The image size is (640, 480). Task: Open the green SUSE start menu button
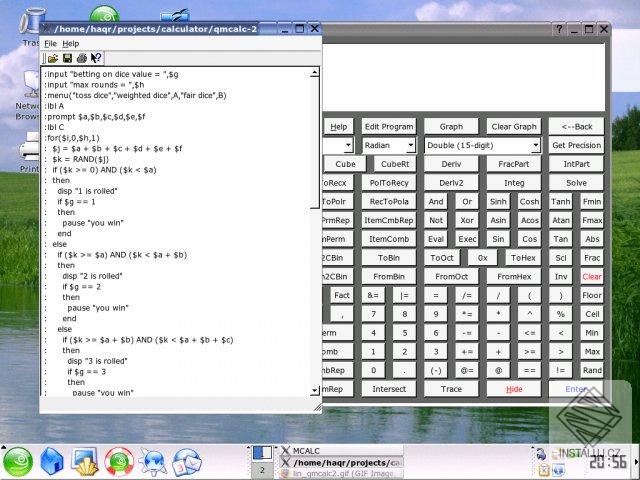pos(18,462)
